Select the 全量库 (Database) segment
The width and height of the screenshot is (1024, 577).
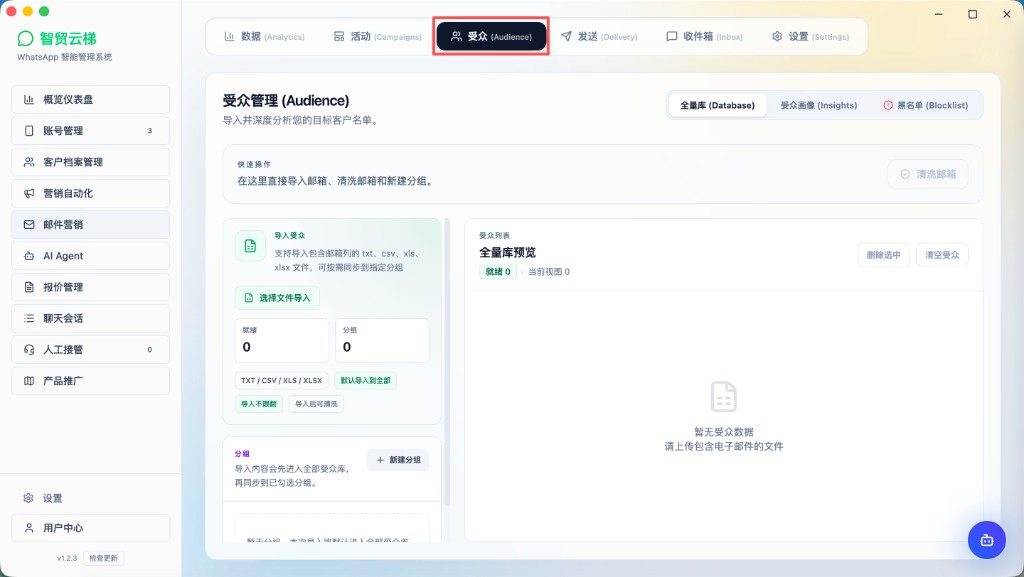tap(717, 105)
